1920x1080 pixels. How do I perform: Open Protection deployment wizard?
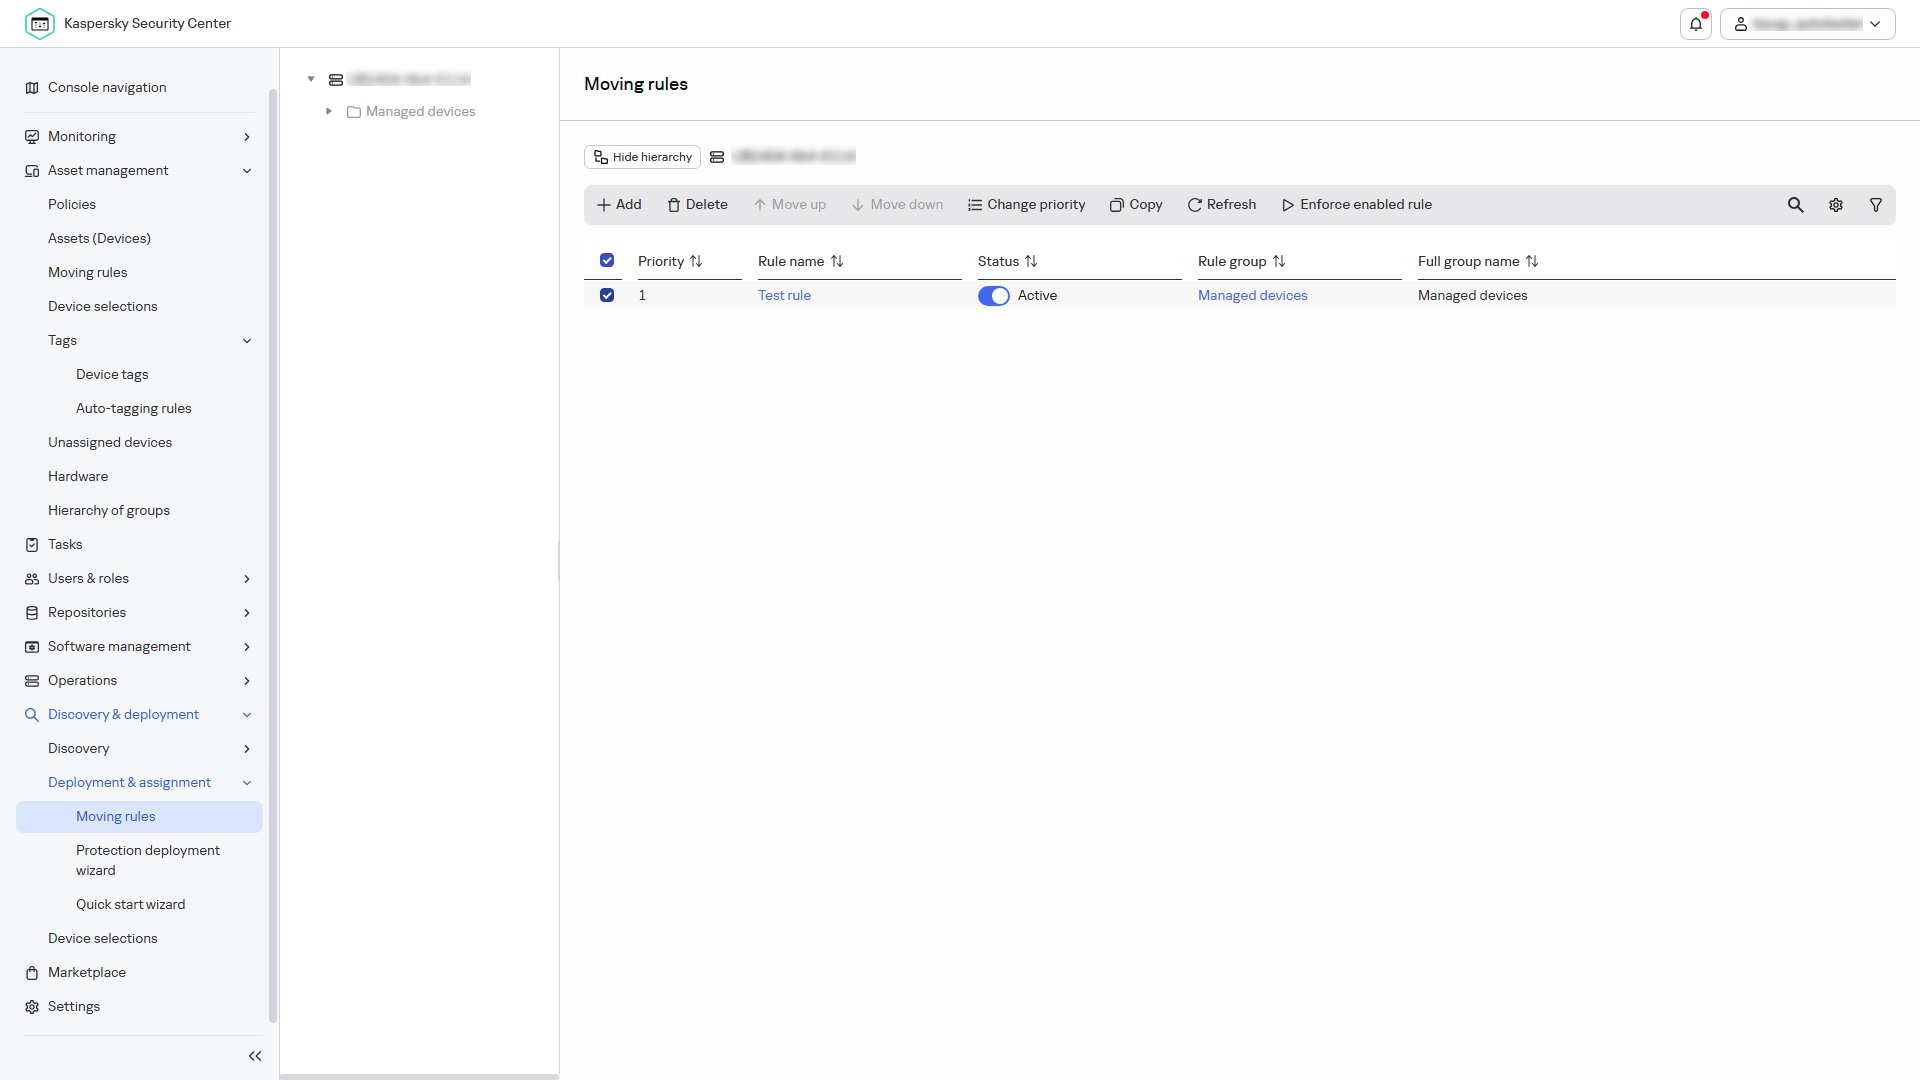point(148,860)
